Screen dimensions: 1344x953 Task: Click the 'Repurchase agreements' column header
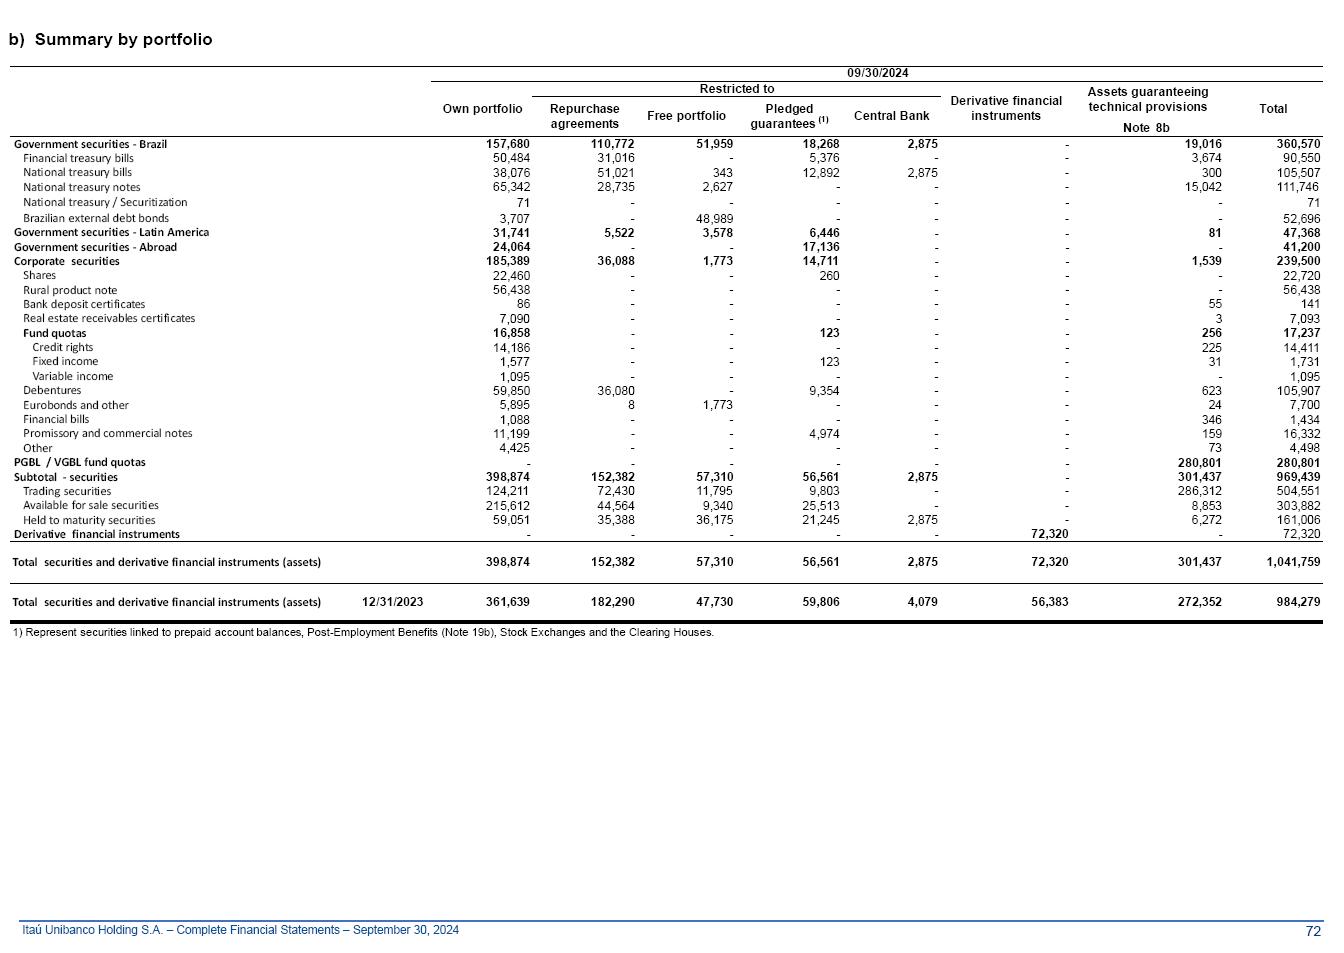pyautogui.click(x=584, y=116)
